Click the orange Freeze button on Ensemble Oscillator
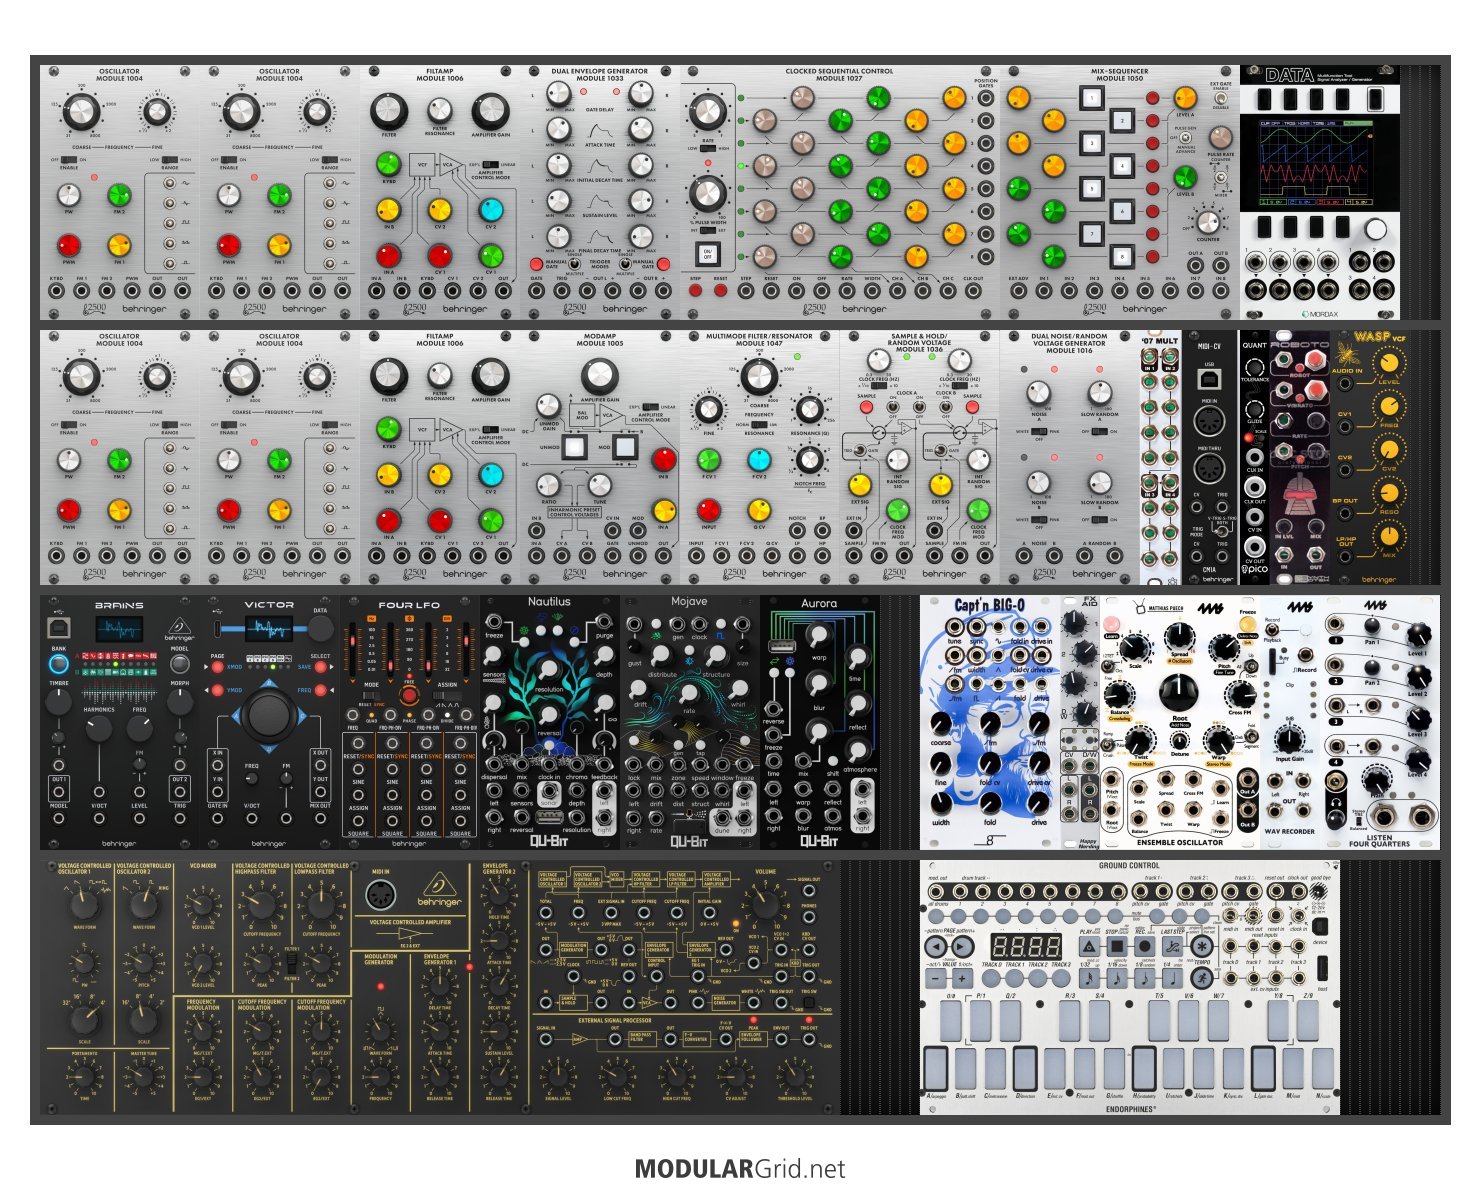The height and width of the screenshot is (1190, 1481). click(1247, 624)
